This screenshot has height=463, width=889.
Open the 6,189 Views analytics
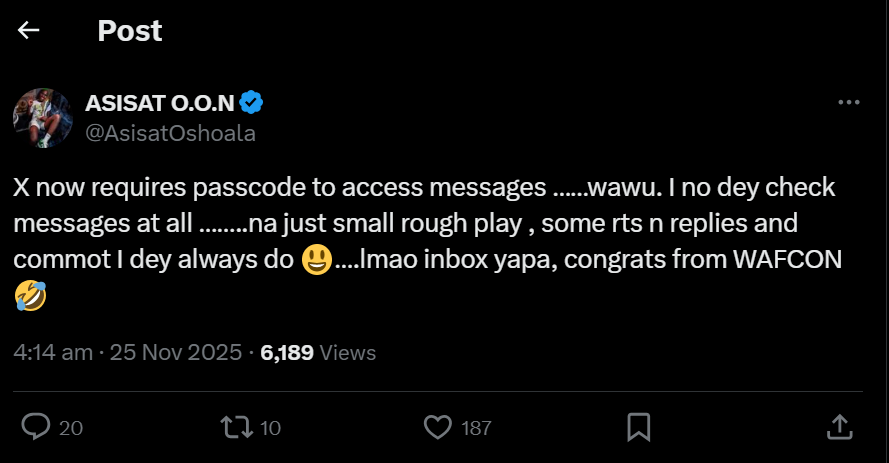click(318, 352)
